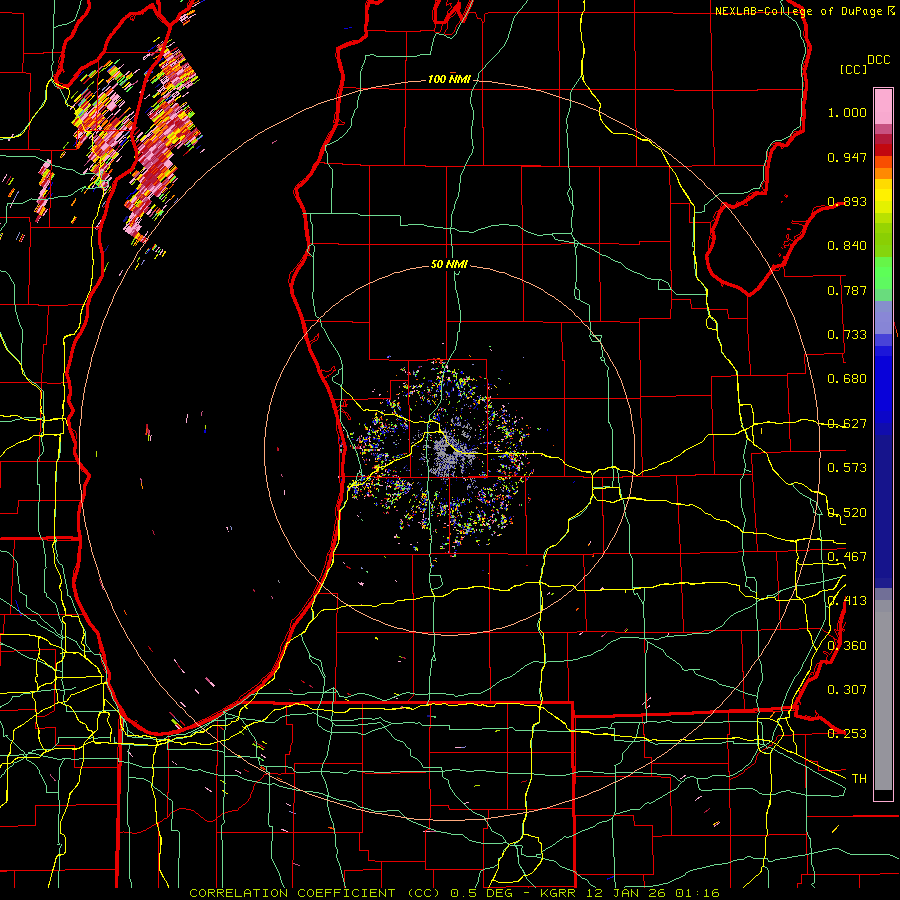Click the [CC] legend label

click(854, 69)
